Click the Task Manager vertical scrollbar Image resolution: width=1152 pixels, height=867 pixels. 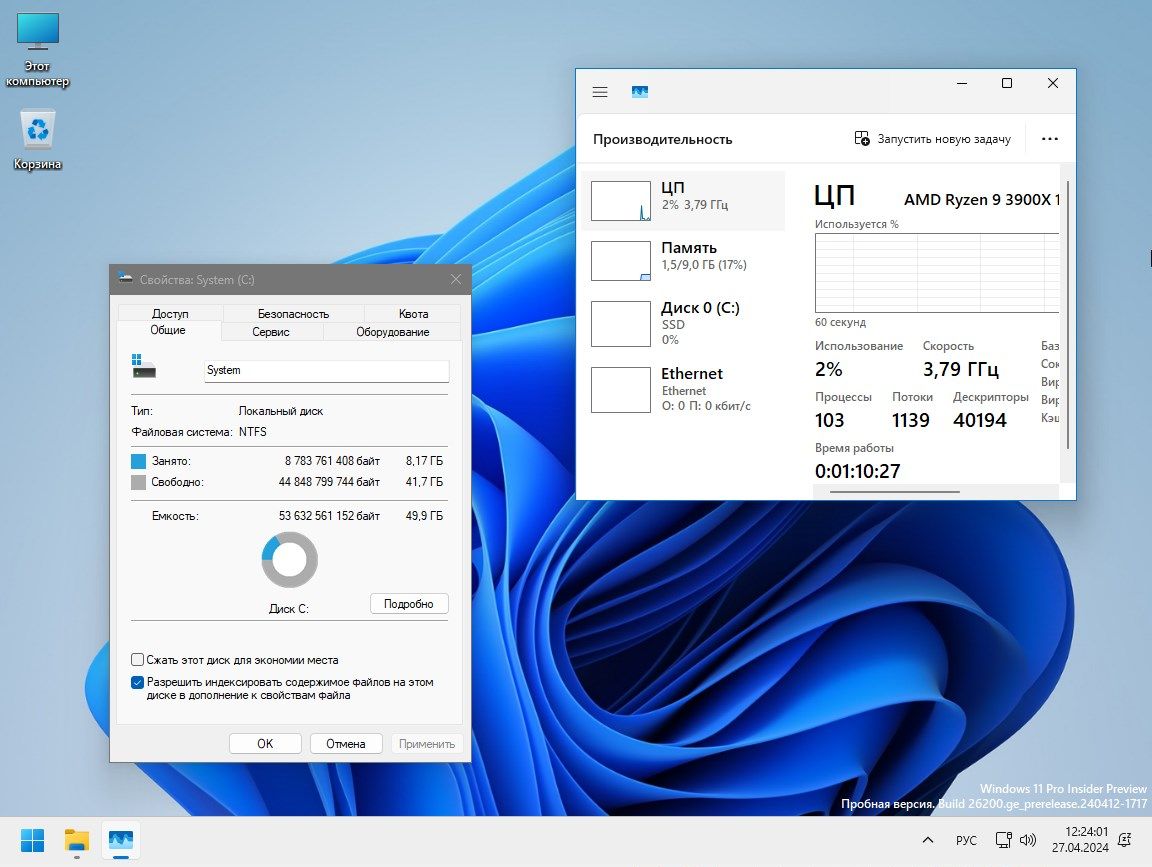1068,316
